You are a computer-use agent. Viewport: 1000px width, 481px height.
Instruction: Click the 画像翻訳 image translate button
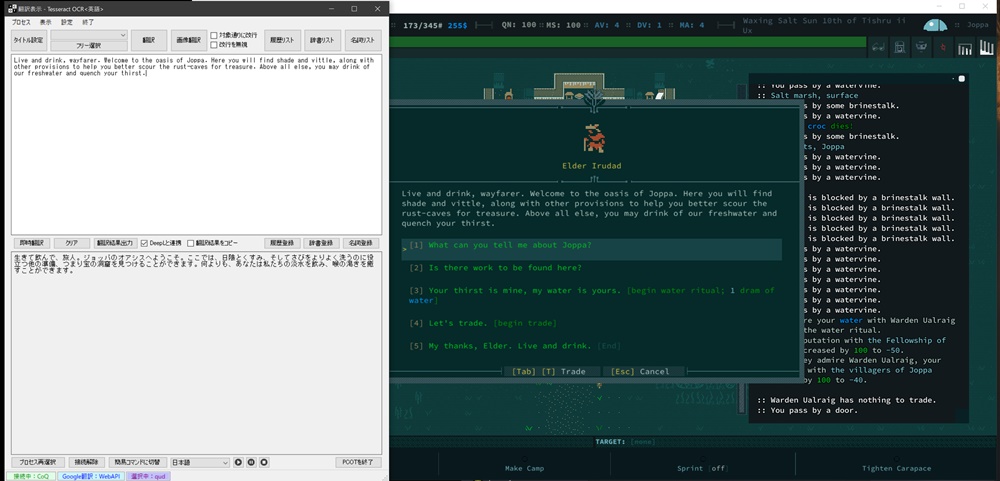pyautogui.click(x=189, y=40)
